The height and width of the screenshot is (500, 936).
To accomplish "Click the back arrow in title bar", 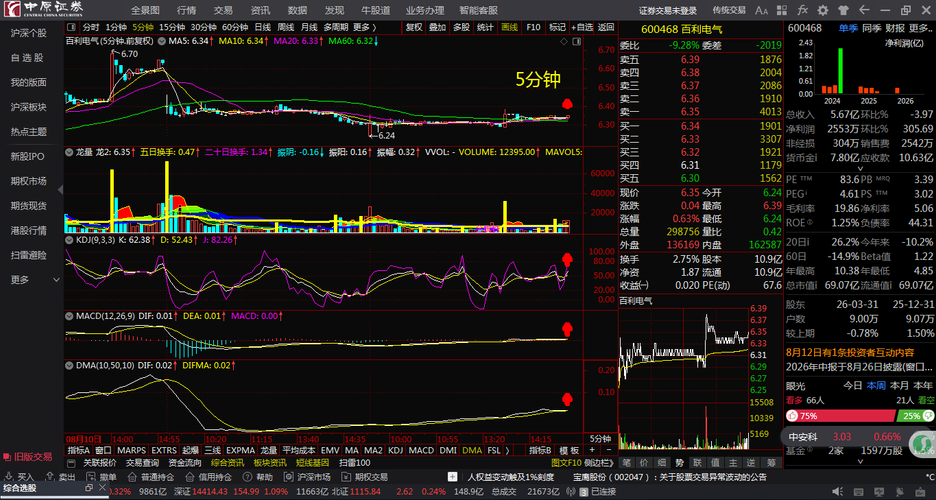I will tap(864, 10).
